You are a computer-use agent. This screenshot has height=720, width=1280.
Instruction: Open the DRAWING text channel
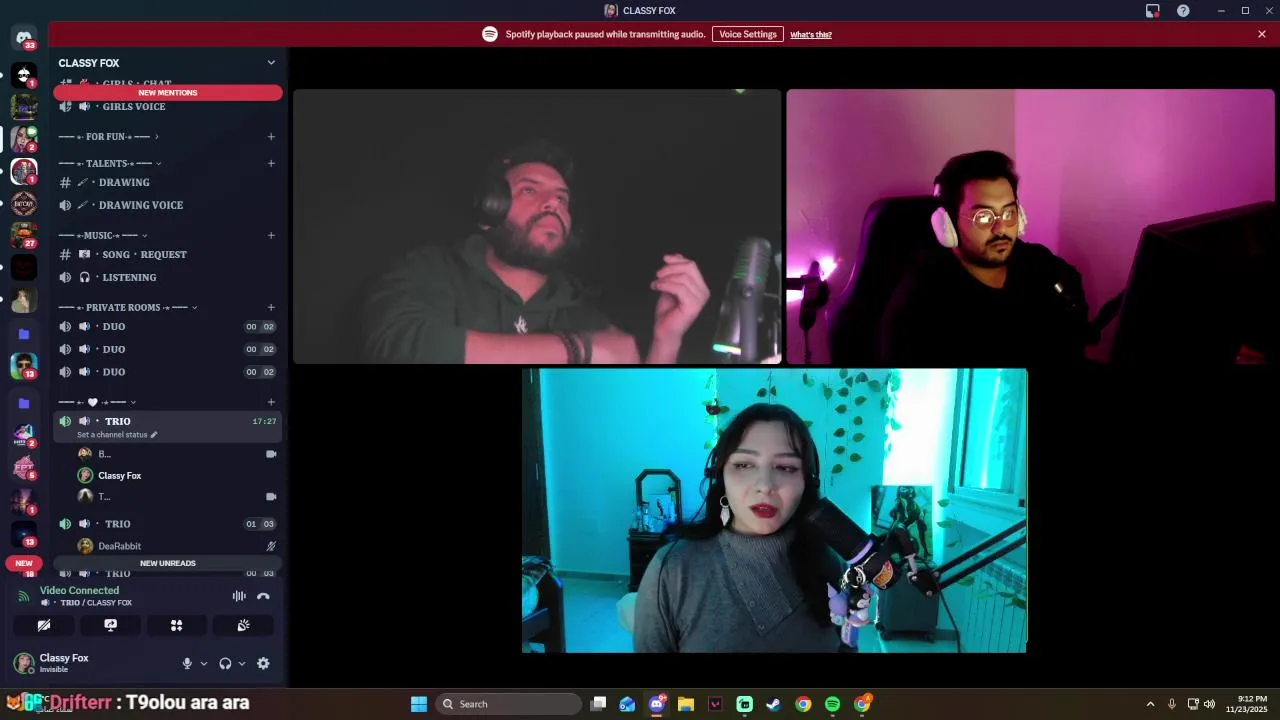click(x=168, y=182)
